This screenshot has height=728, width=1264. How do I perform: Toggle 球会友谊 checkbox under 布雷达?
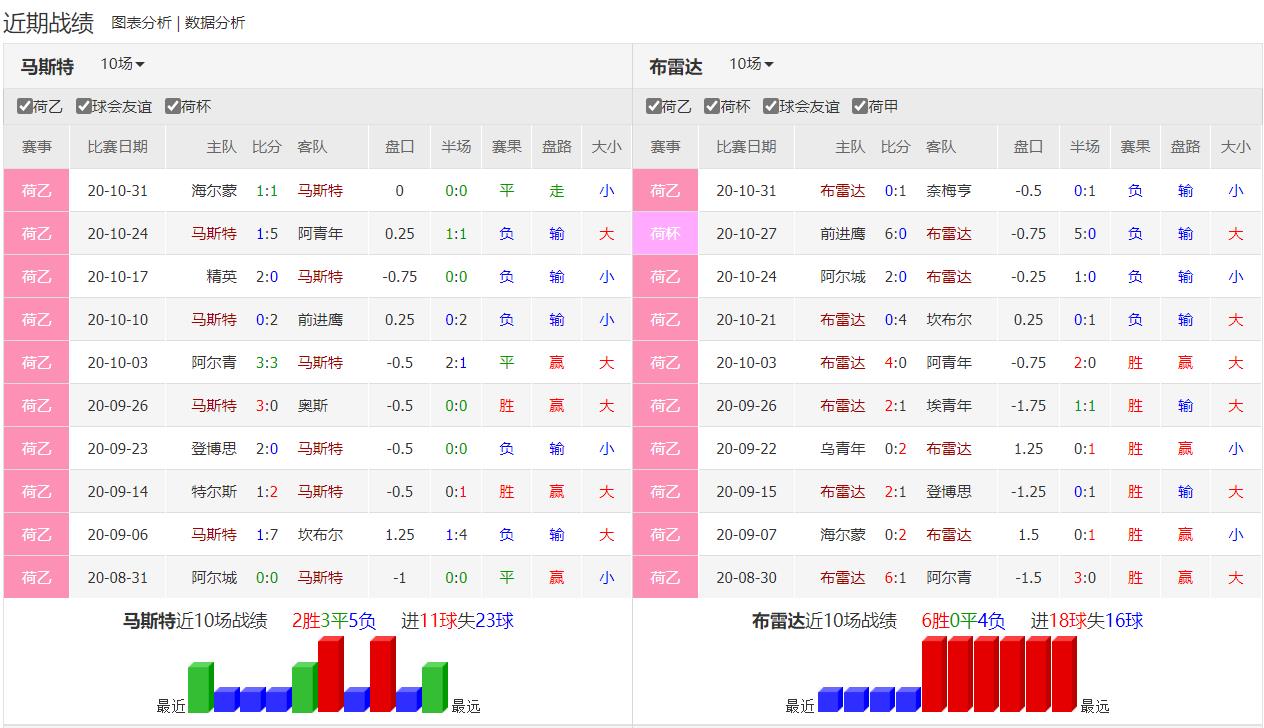pos(771,106)
